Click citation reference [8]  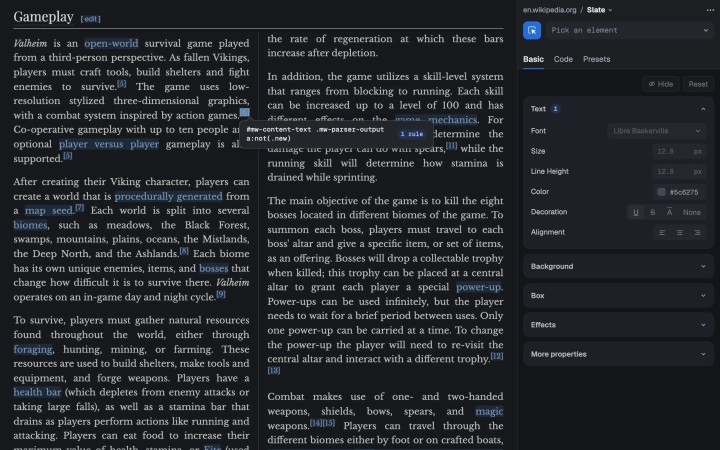tap(184, 251)
